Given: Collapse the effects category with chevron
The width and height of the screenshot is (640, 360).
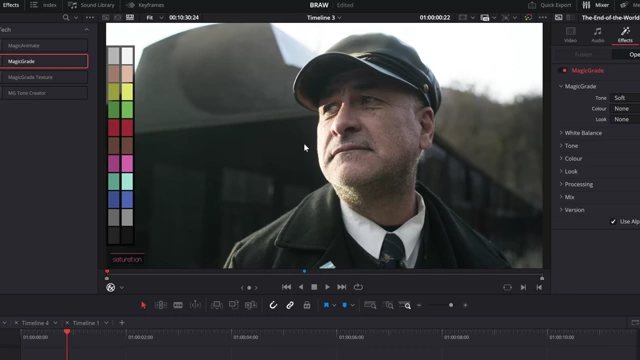Looking at the screenshot, I should [x=87, y=29].
